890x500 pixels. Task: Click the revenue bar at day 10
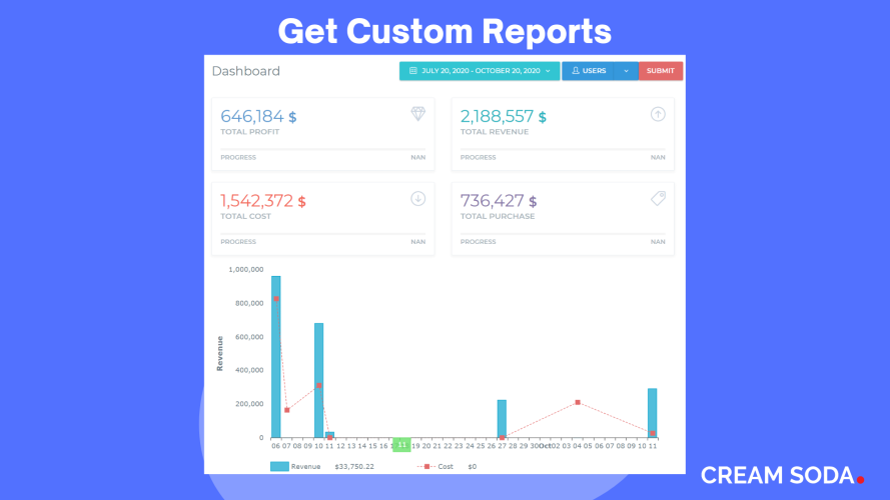coord(319,380)
